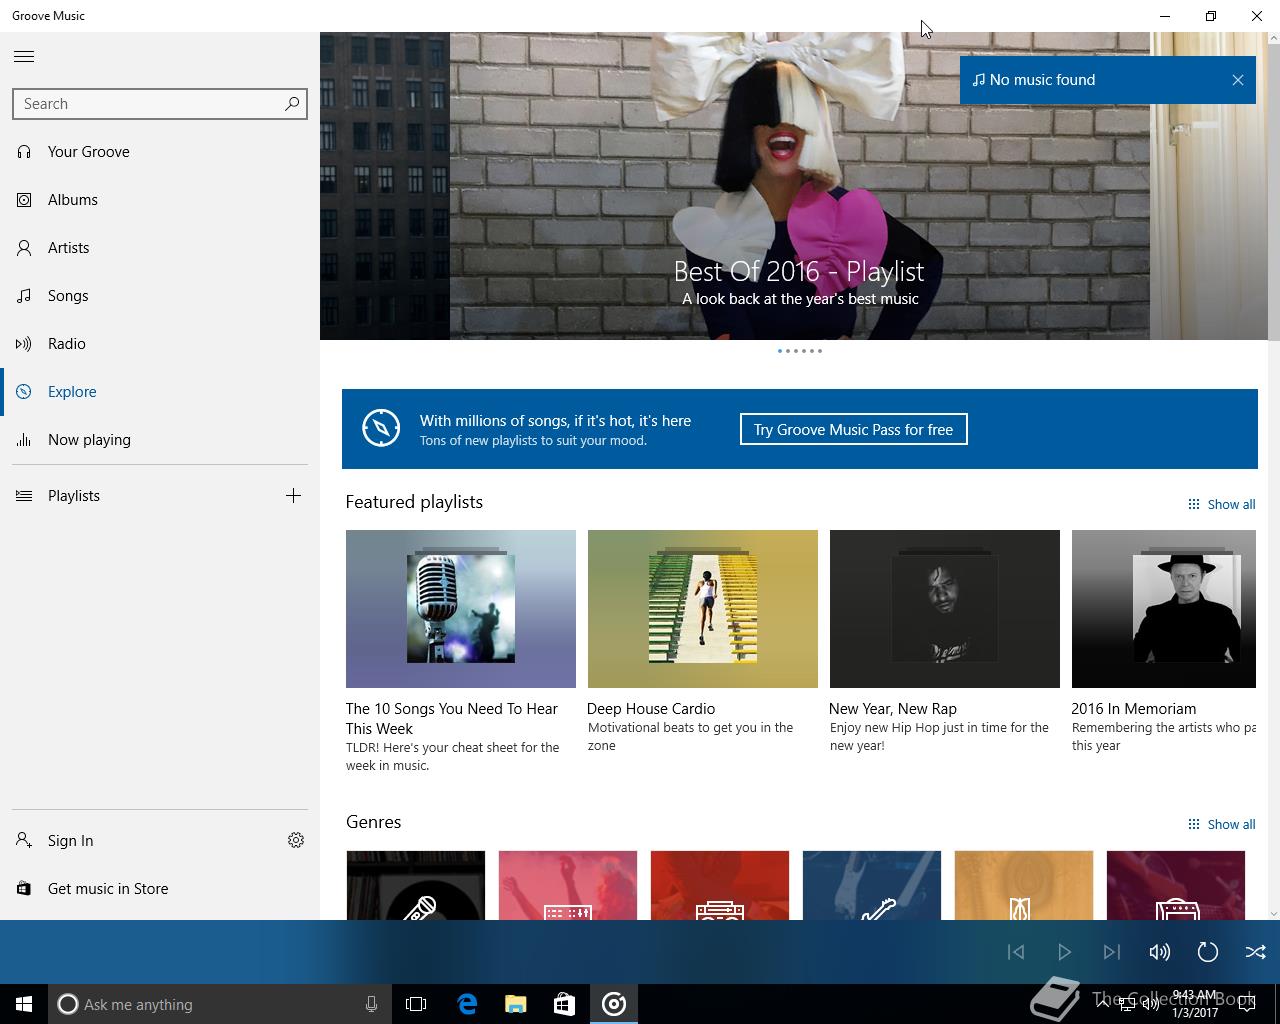The height and width of the screenshot is (1024, 1280).
Task: Click The 10 Songs You Need title
Action: tap(452, 718)
